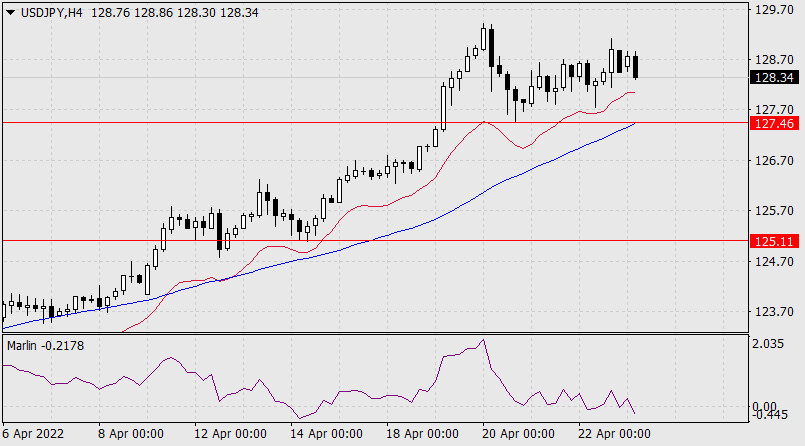Image resolution: width=805 pixels, height=446 pixels.
Task: Click the 124.70 price scale value
Action: [774, 262]
